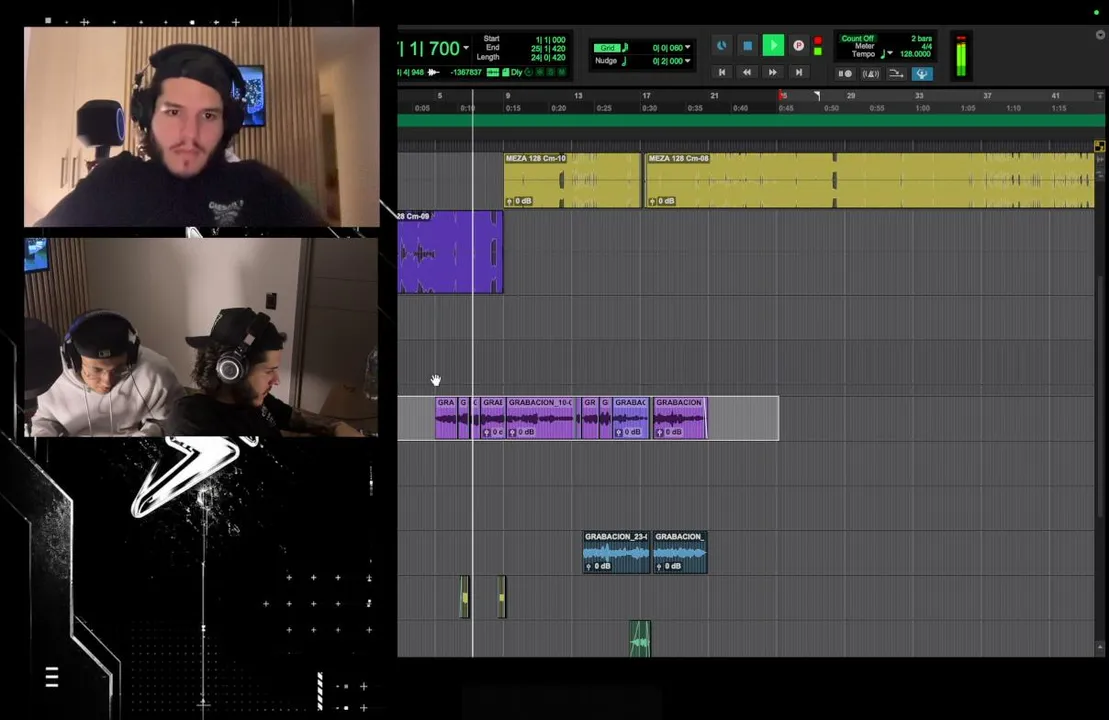Click the circular clock status icon
Viewport: 1109px width, 720px height.
click(528, 72)
